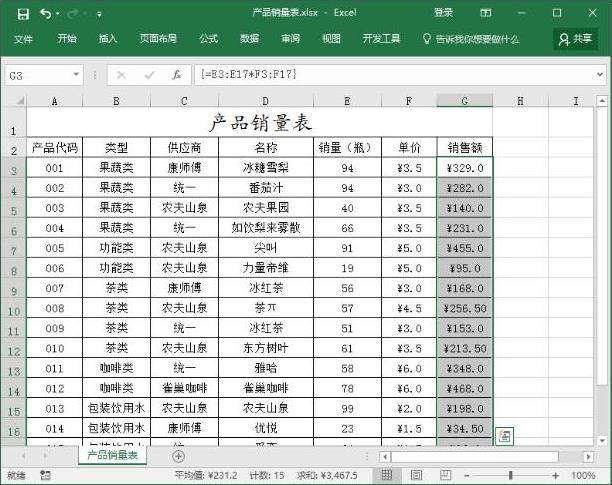
Task: Add a new sheet with plus icon
Action: (x=178, y=456)
